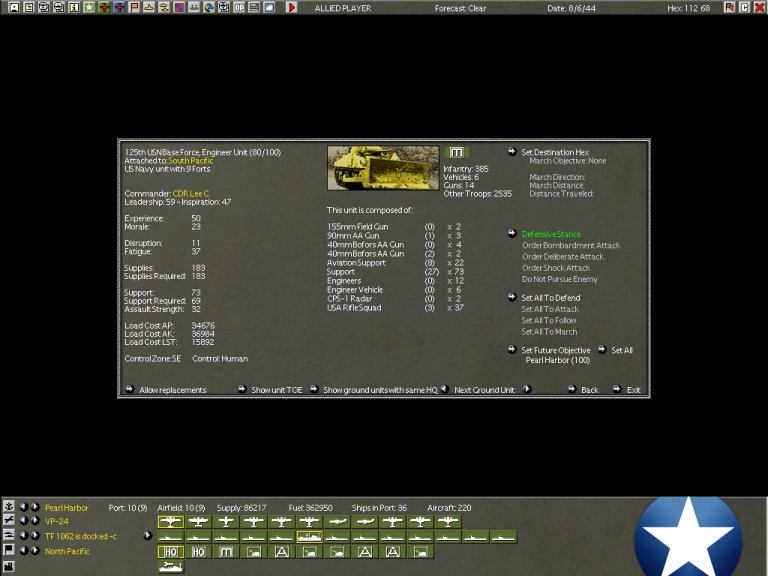Click the Exit button
The width and height of the screenshot is (768, 576).
pyautogui.click(x=633, y=390)
